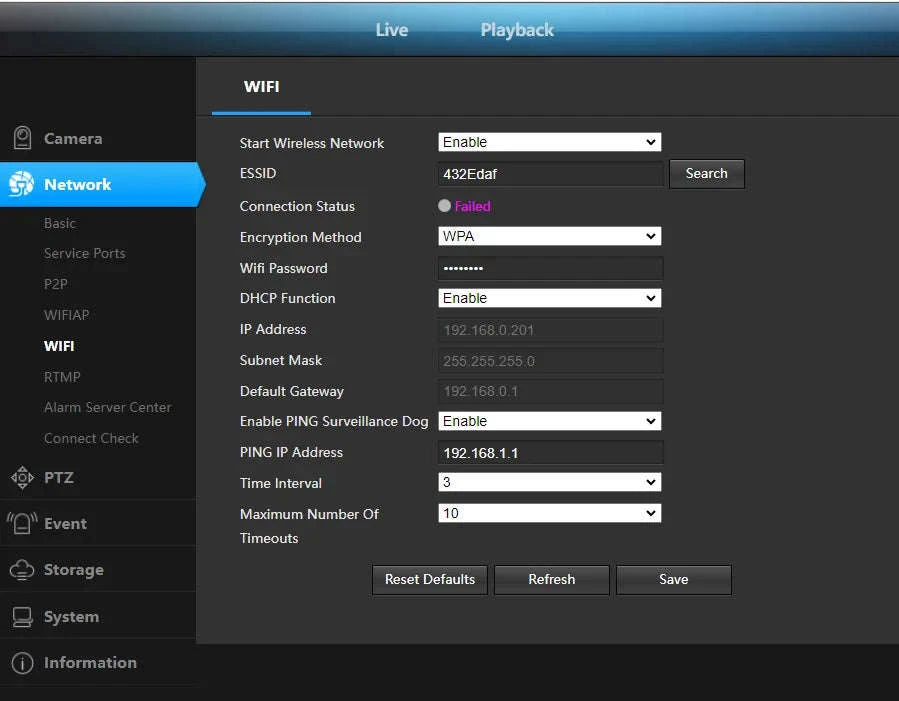Screen dimensions: 899x701
Task: Select the Network sidebar icon
Action: coord(75,184)
